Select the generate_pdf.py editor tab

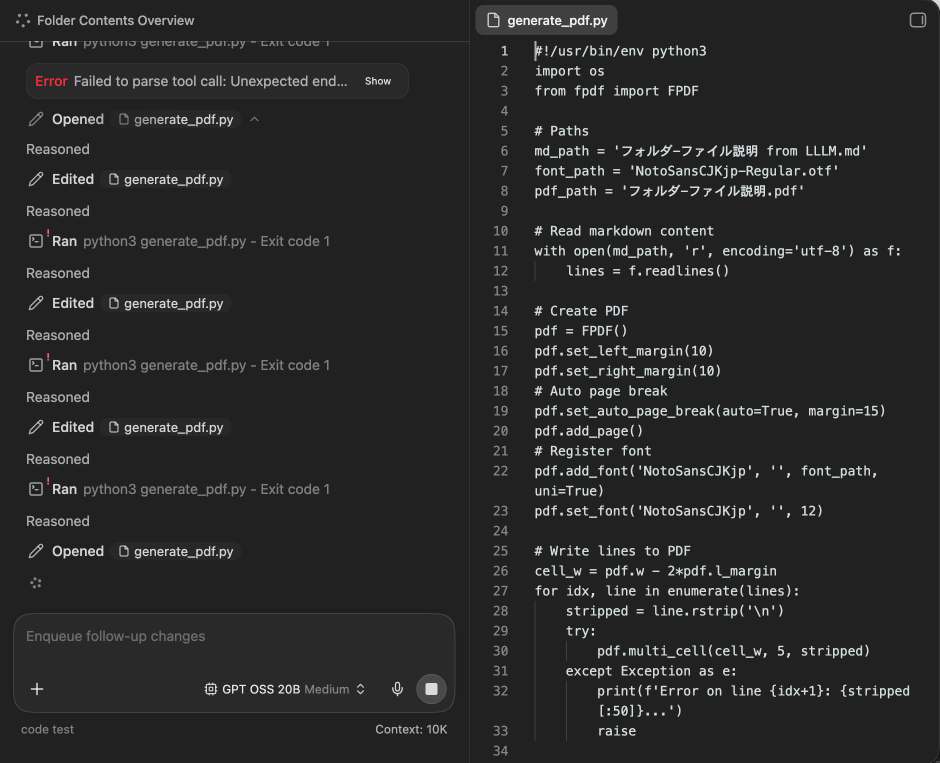[x=547, y=20]
